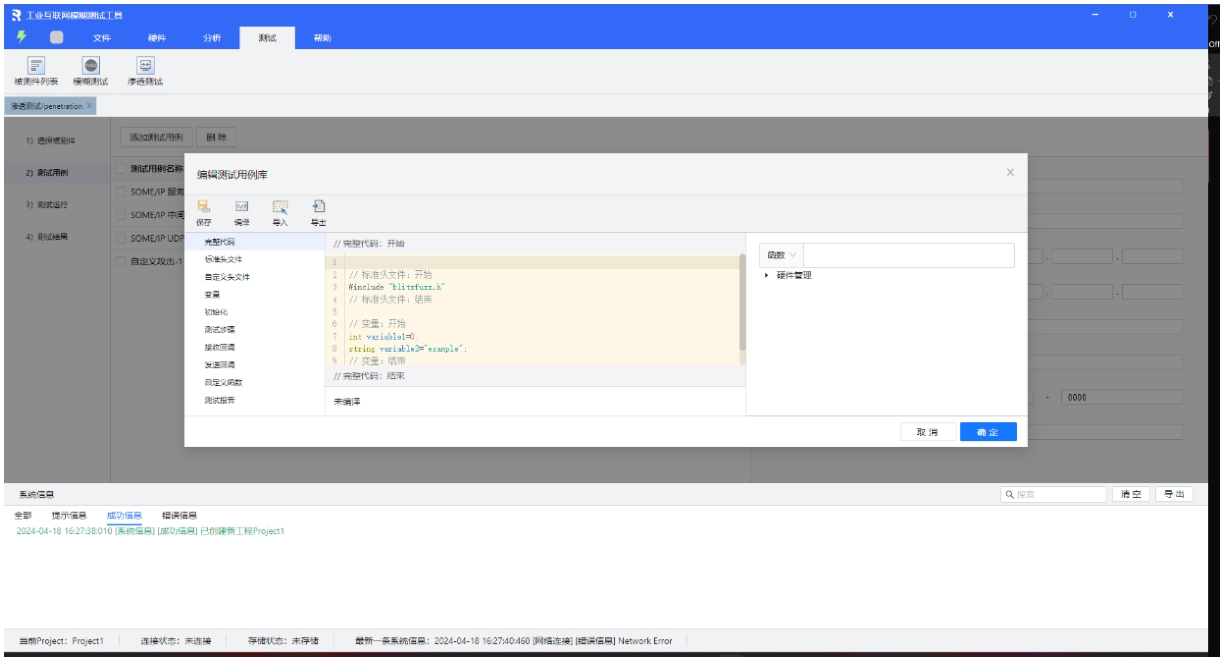Open the 被测件列表 ribbon icon
This screenshot has height=663, width=1225.
tap(36, 66)
